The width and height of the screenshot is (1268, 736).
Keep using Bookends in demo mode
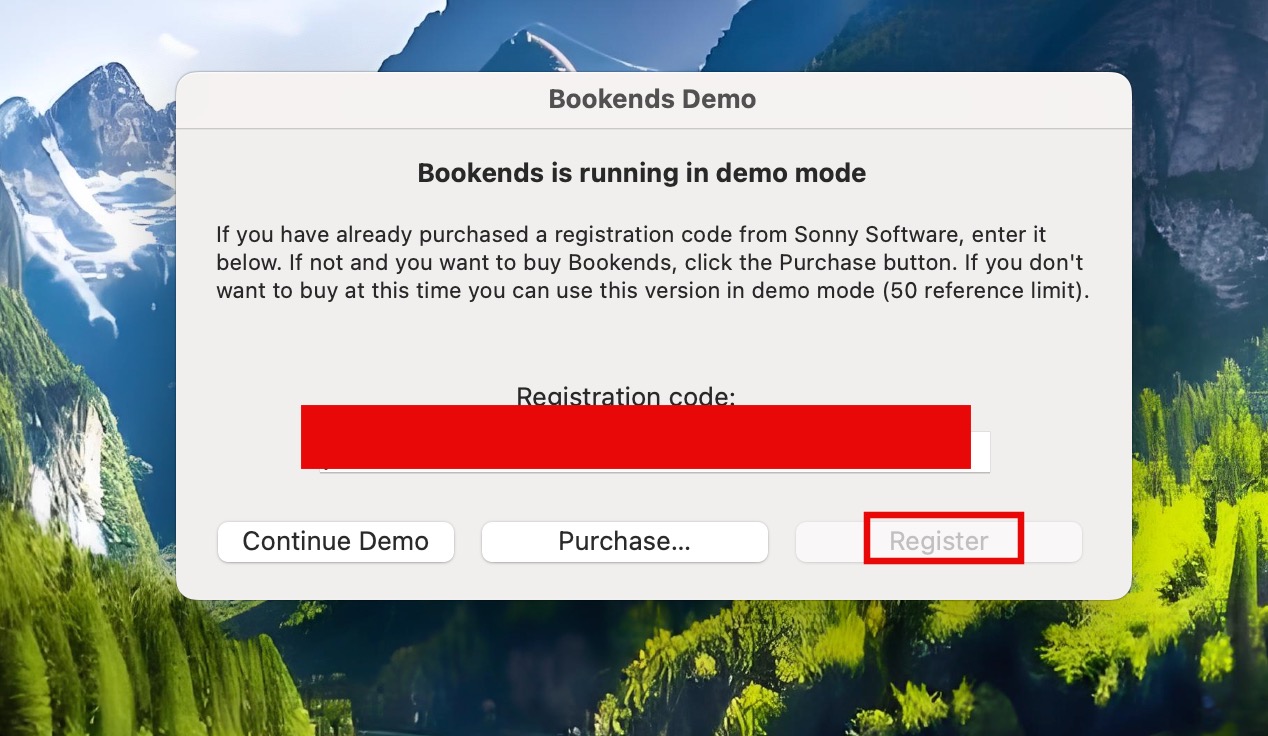335,541
